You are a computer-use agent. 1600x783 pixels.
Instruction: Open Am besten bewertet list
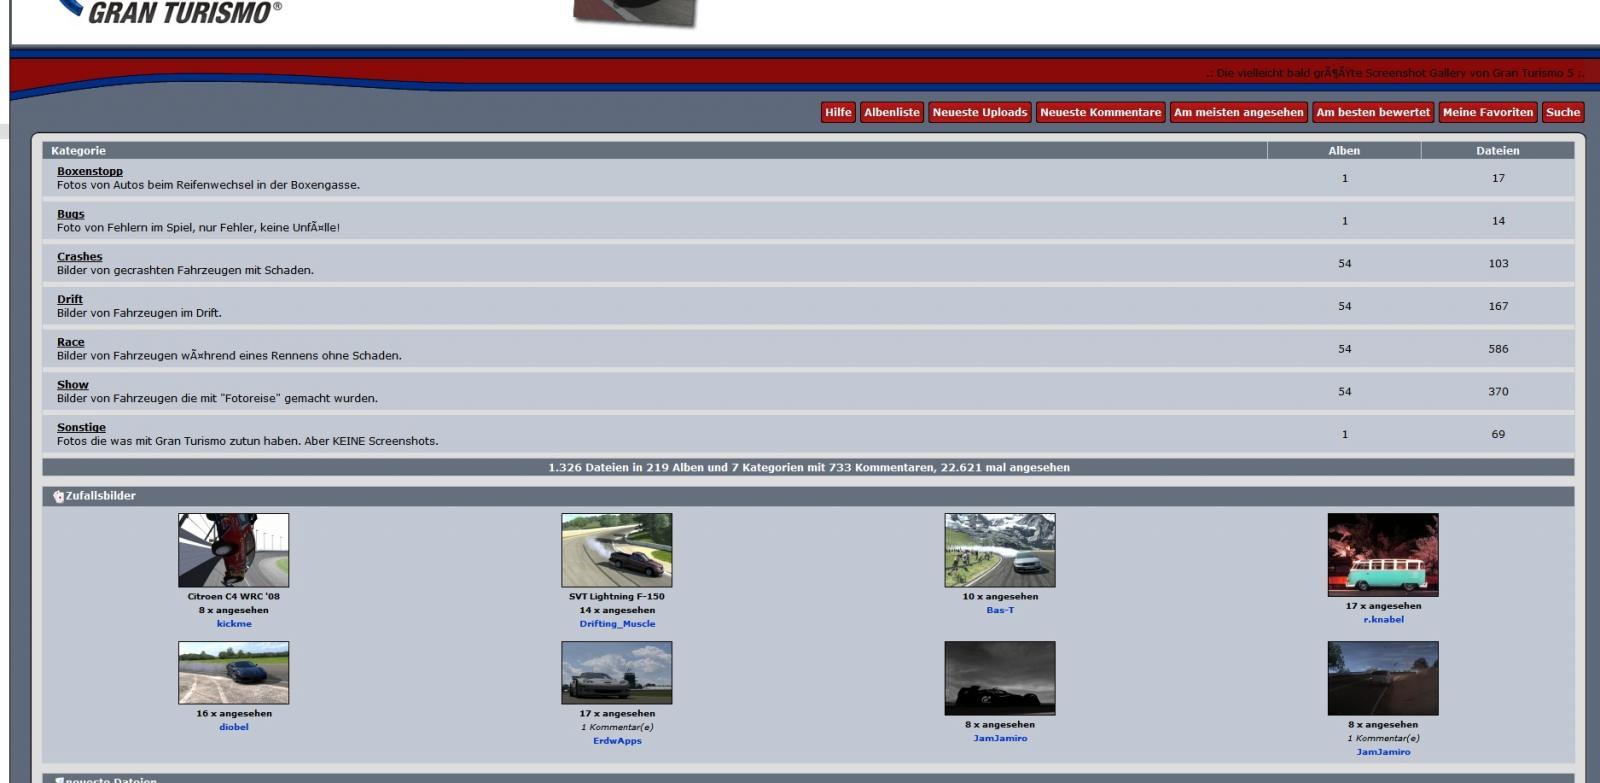pyautogui.click(x=1373, y=113)
